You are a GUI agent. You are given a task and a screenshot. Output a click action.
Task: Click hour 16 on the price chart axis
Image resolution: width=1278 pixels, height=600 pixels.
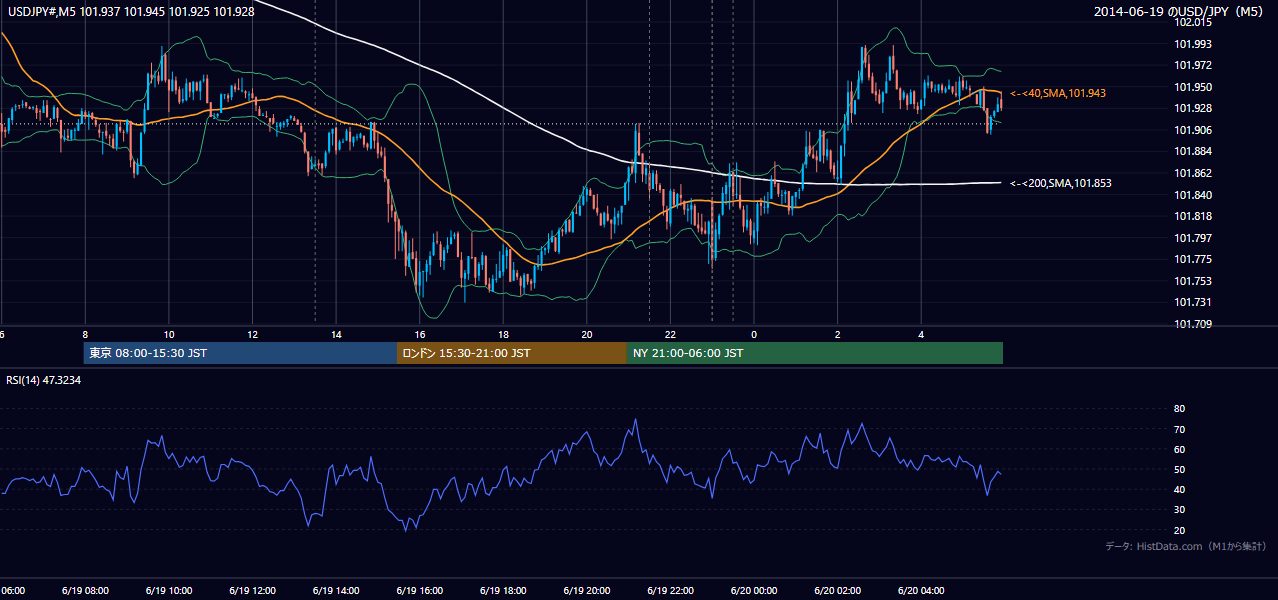click(420, 335)
